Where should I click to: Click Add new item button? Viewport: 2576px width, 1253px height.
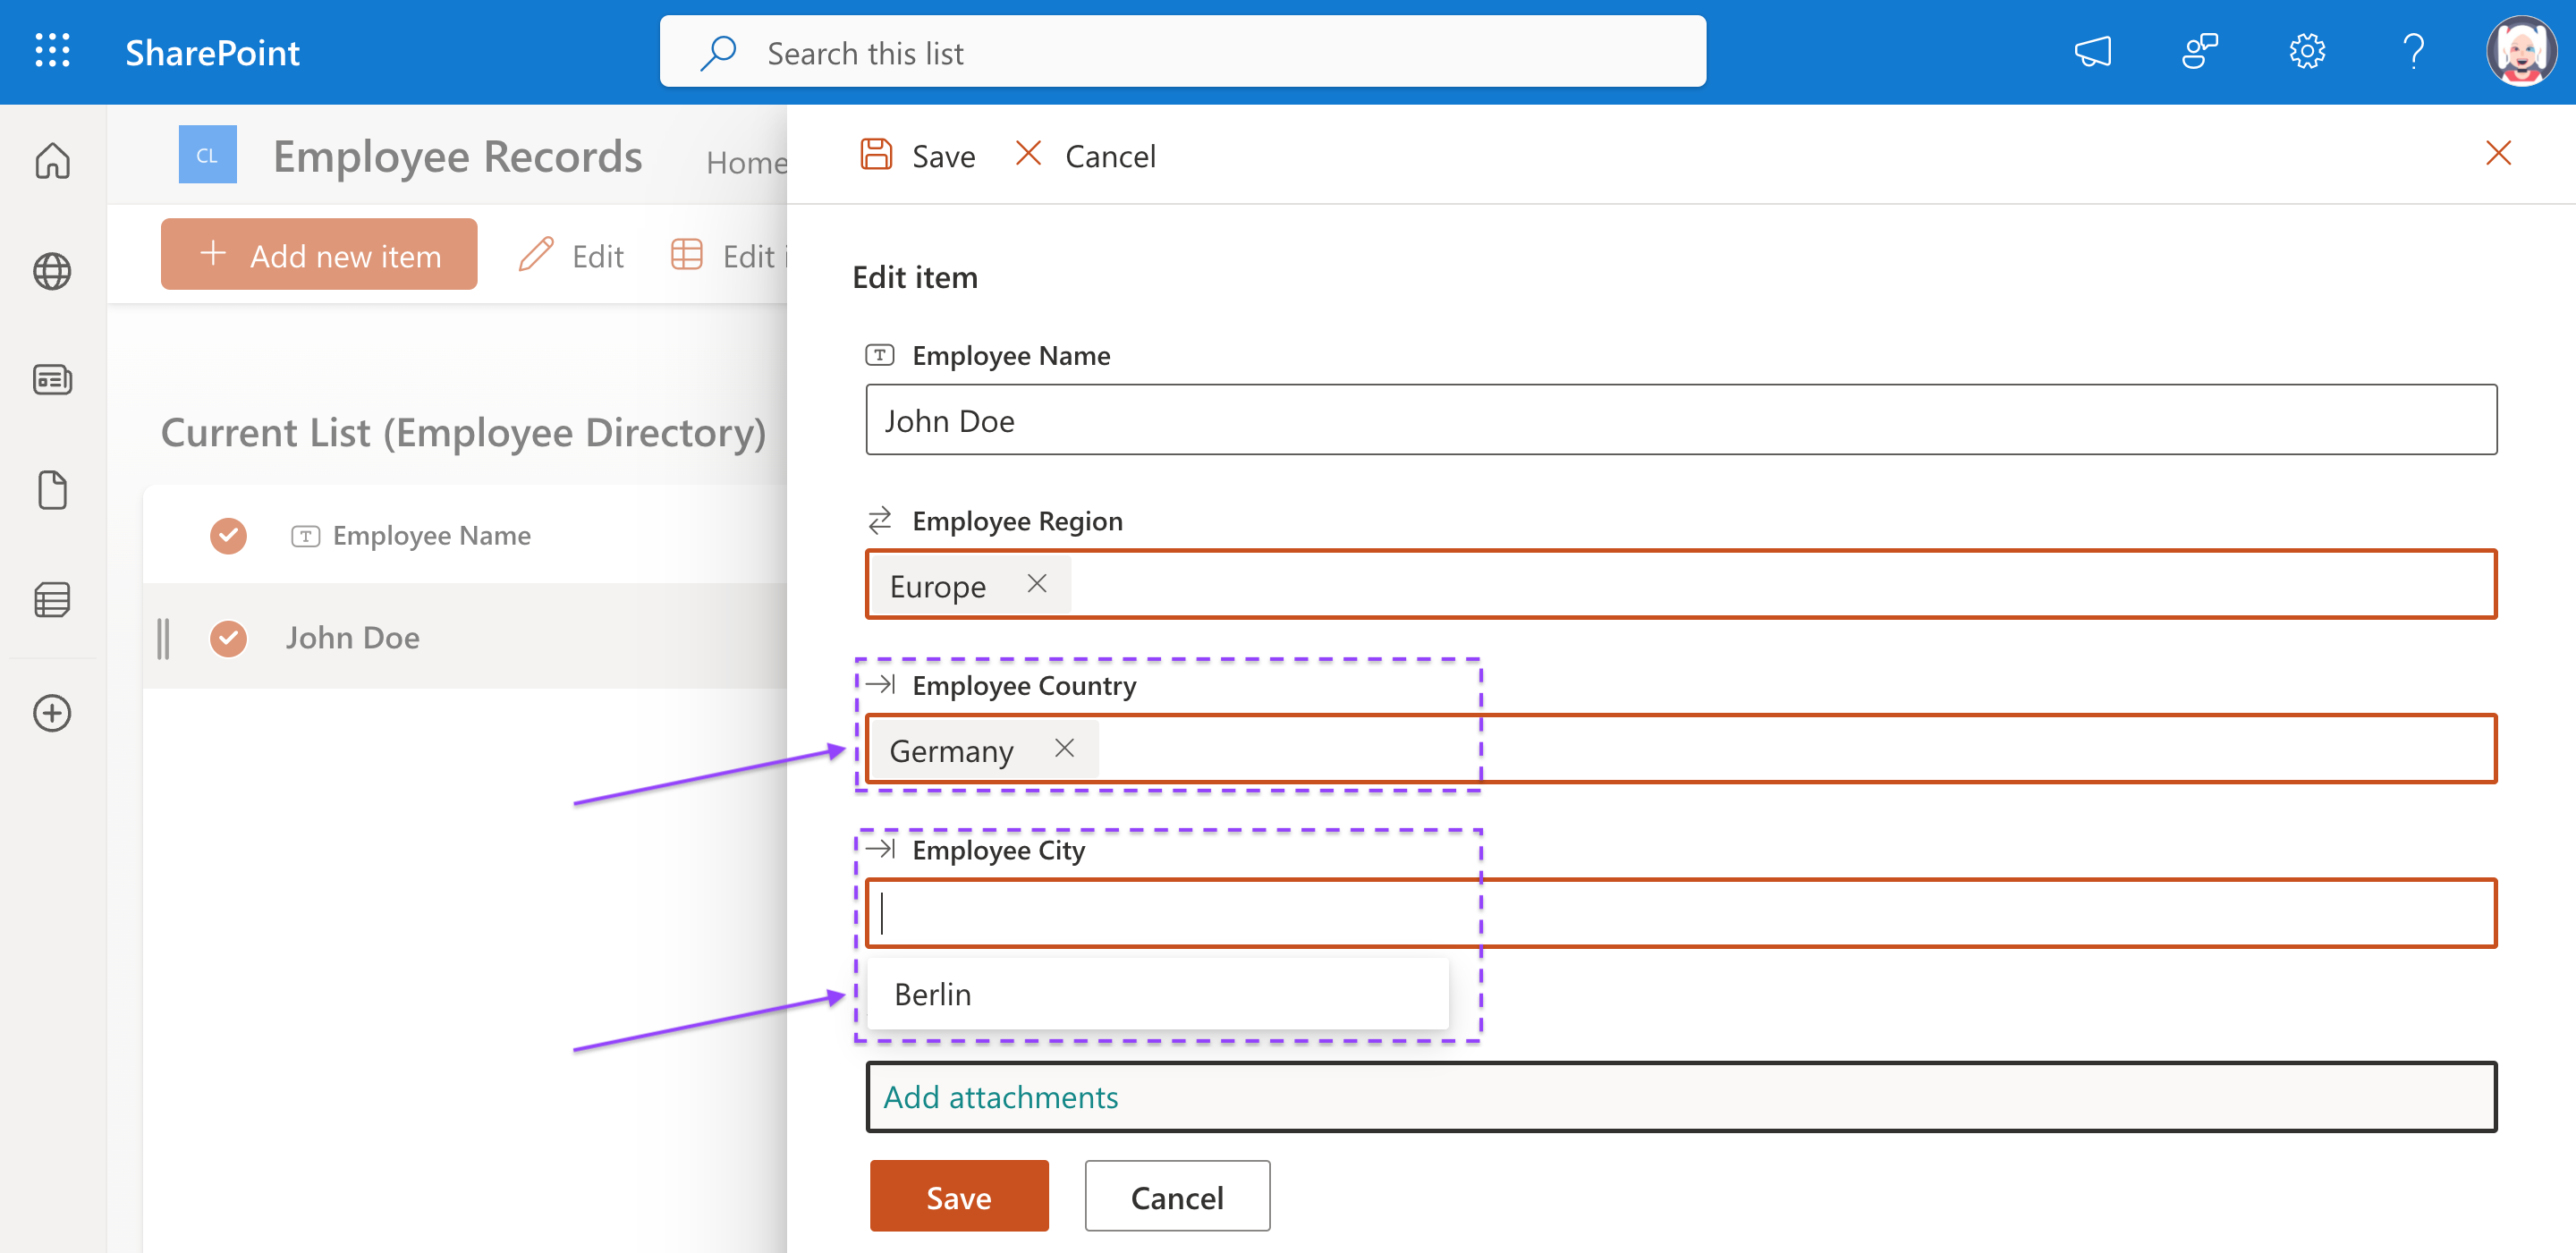(319, 255)
